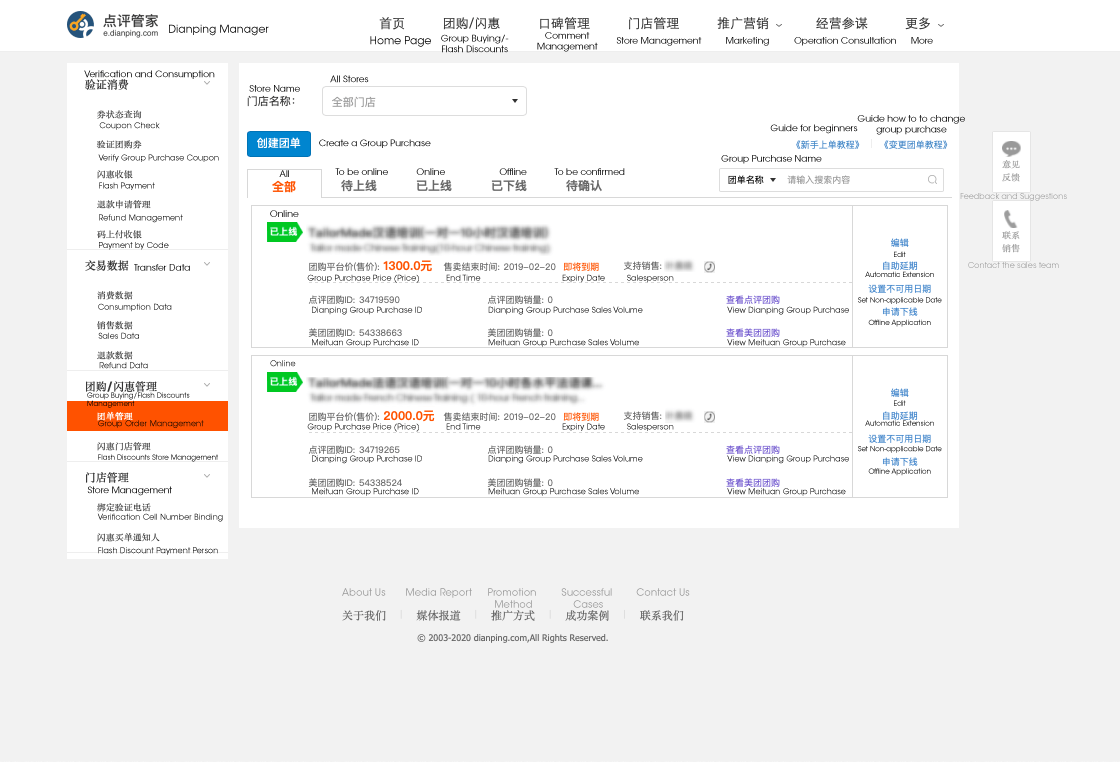1120x762 pixels.
Task: Click the search magnifier icon
Action: (932, 180)
